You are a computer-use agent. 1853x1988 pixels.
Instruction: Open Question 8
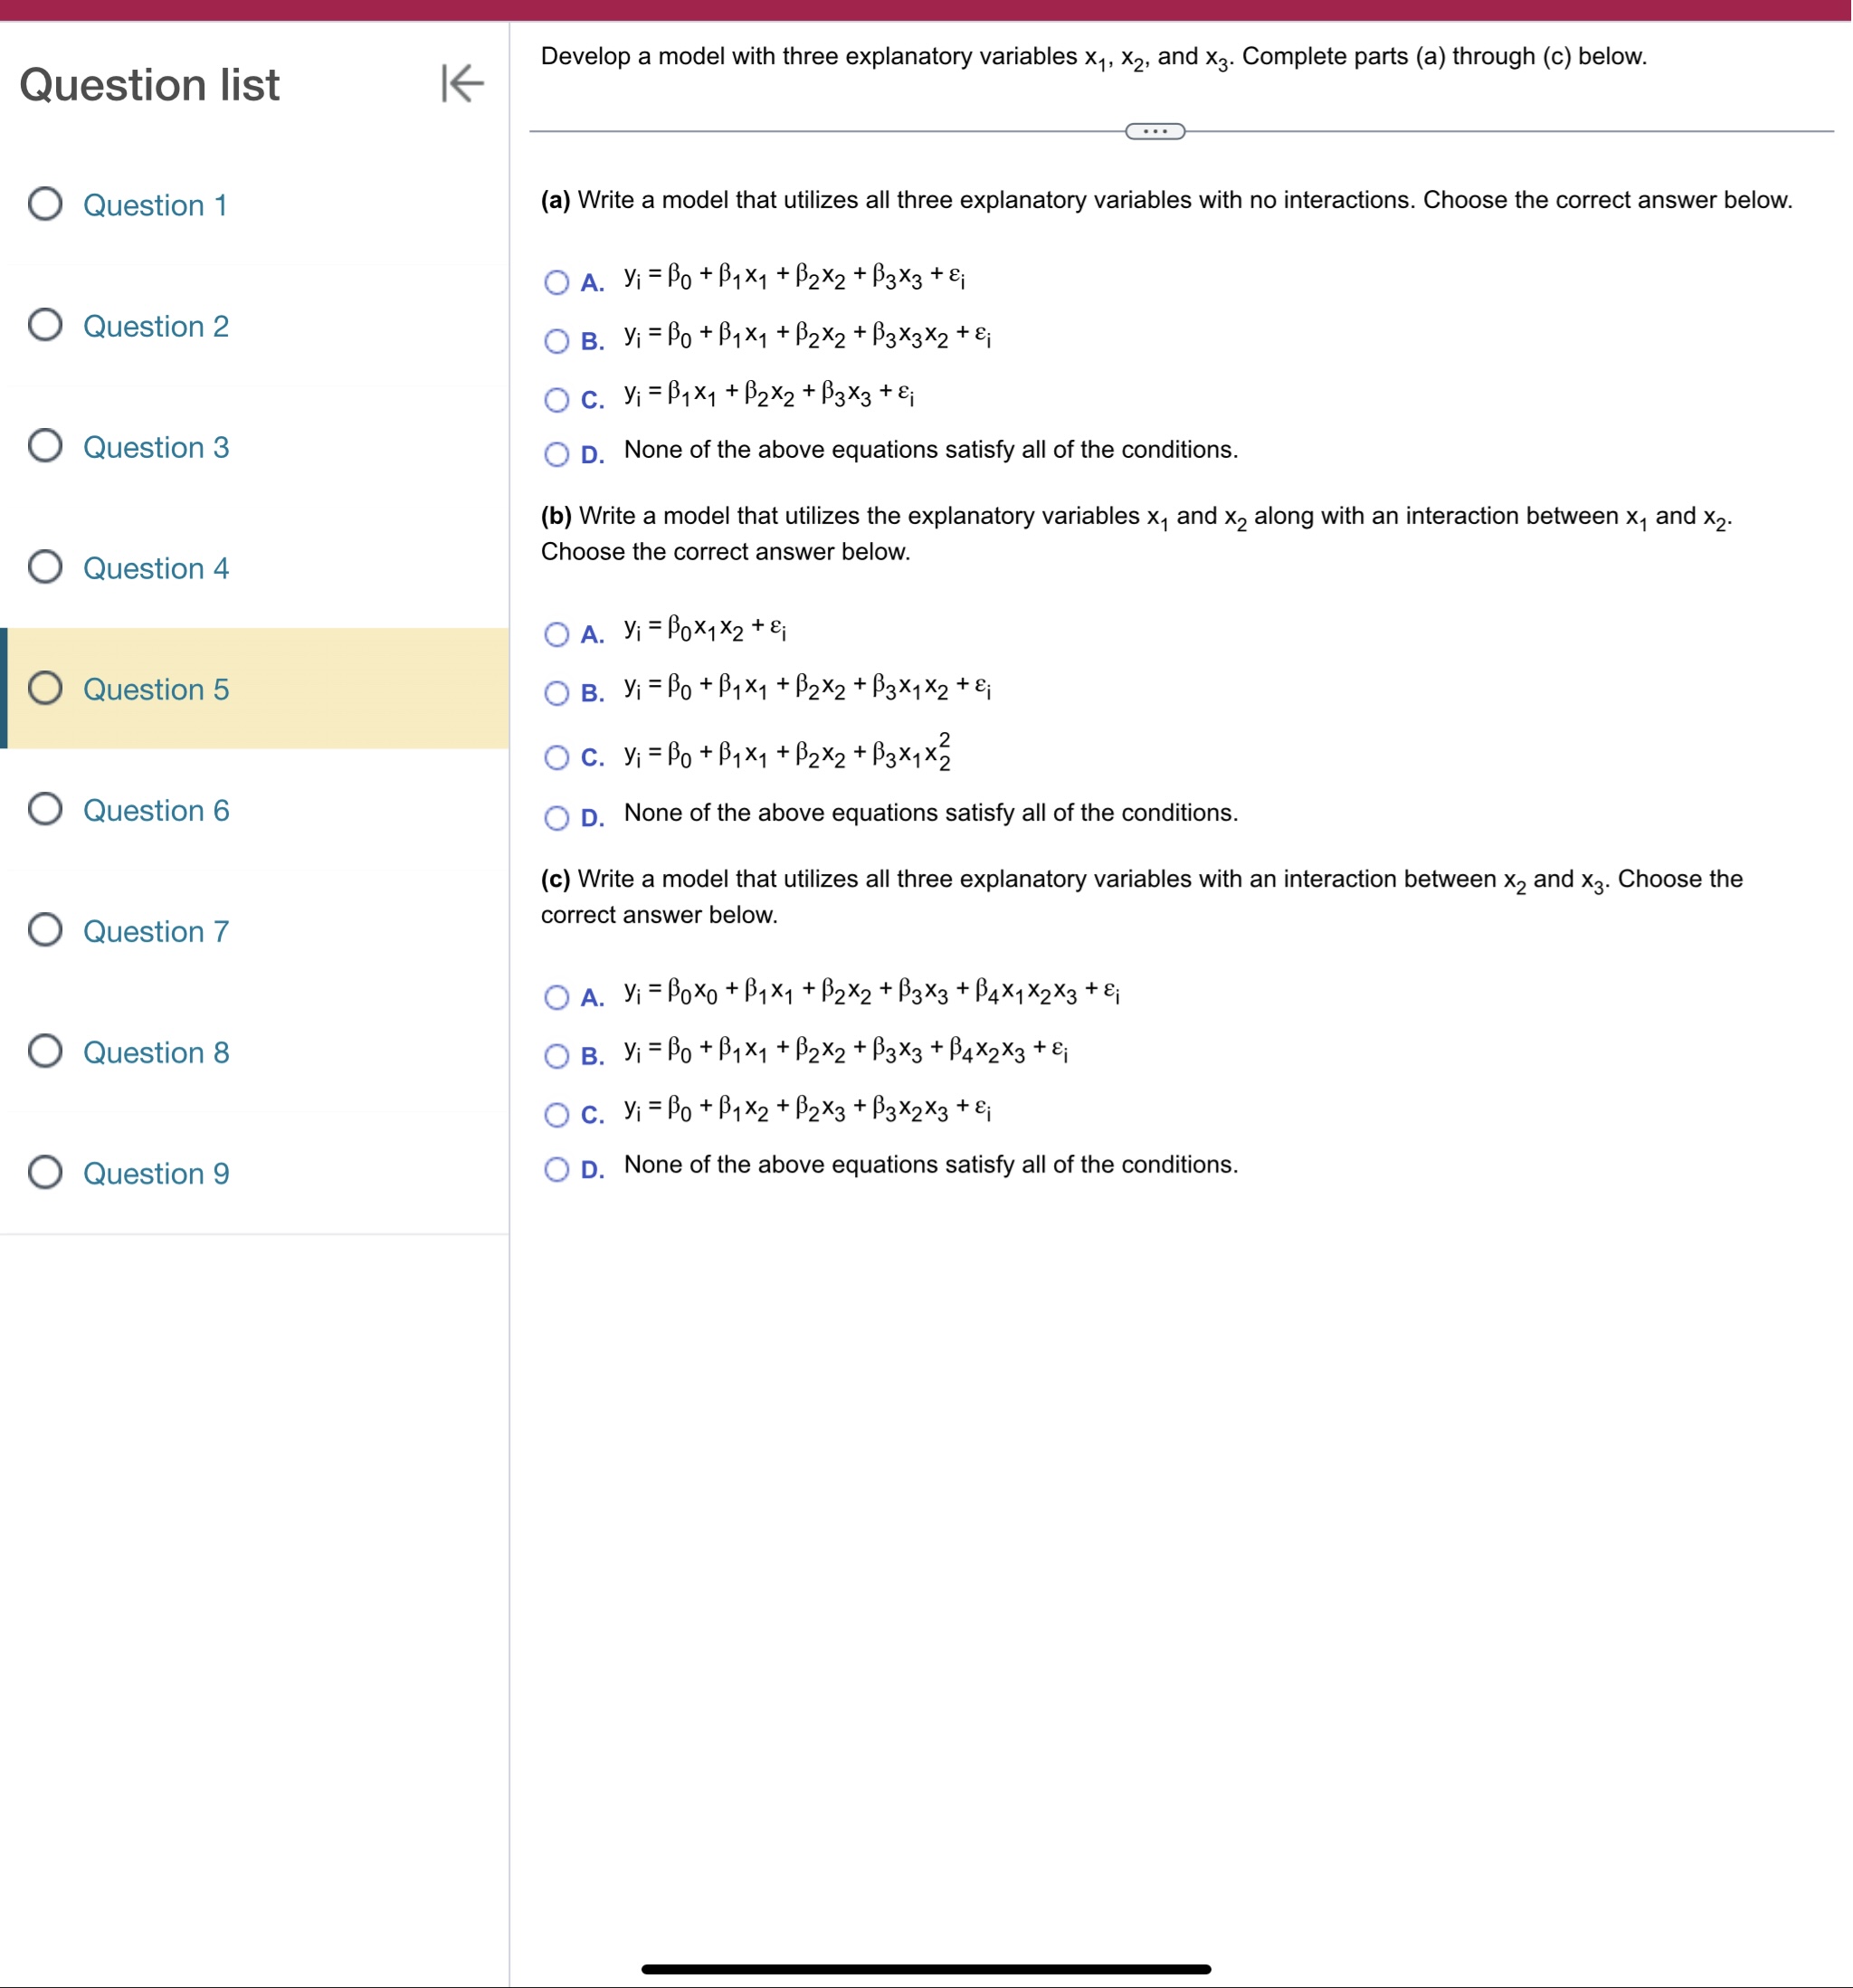(156, 1051)
